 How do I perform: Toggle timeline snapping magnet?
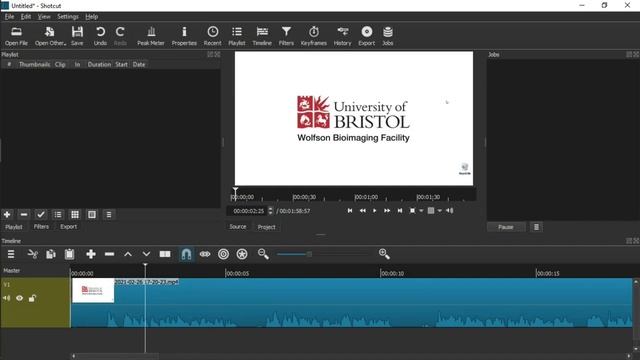pos(186,254)
